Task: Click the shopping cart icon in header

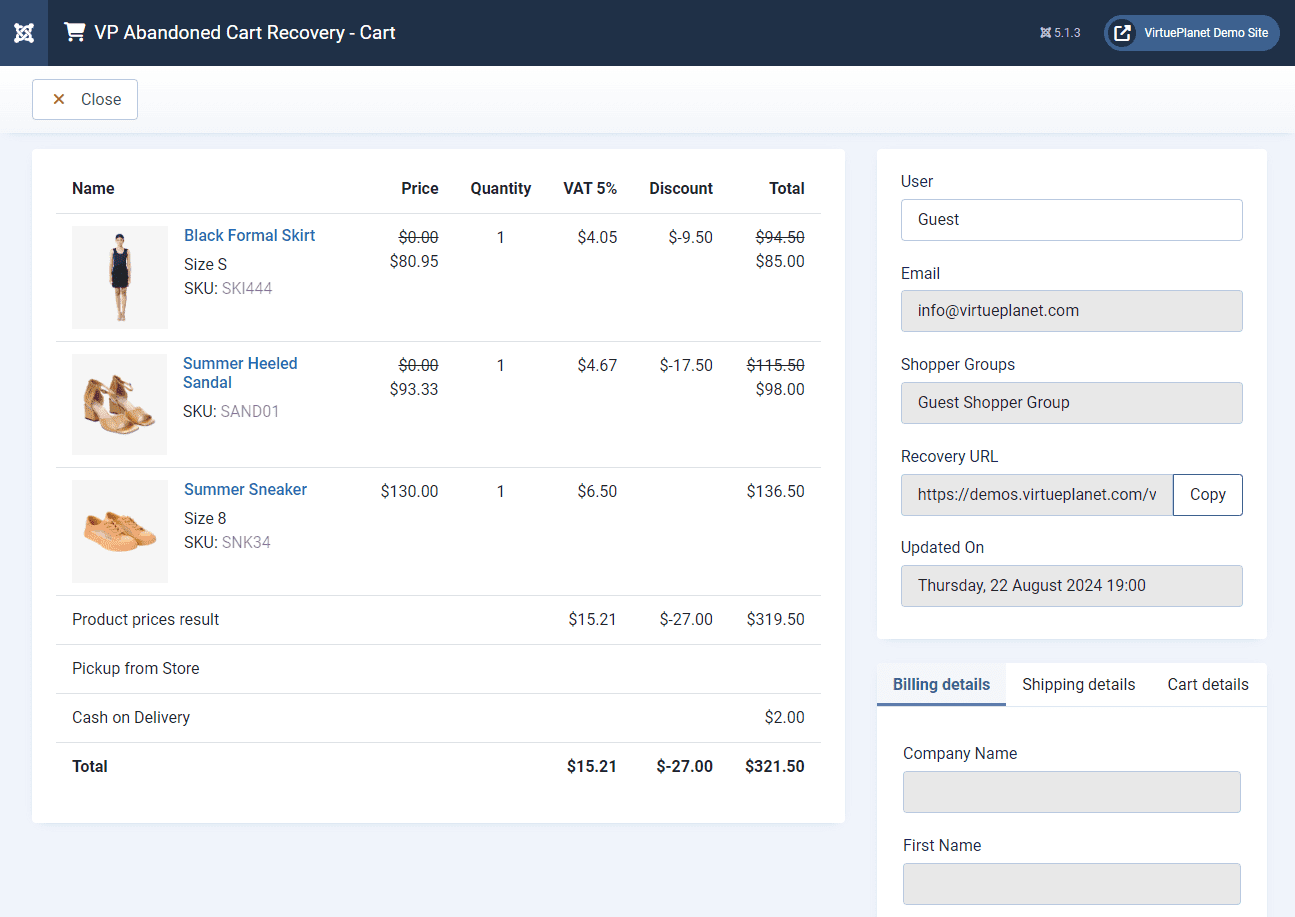Action: point(74,32)
